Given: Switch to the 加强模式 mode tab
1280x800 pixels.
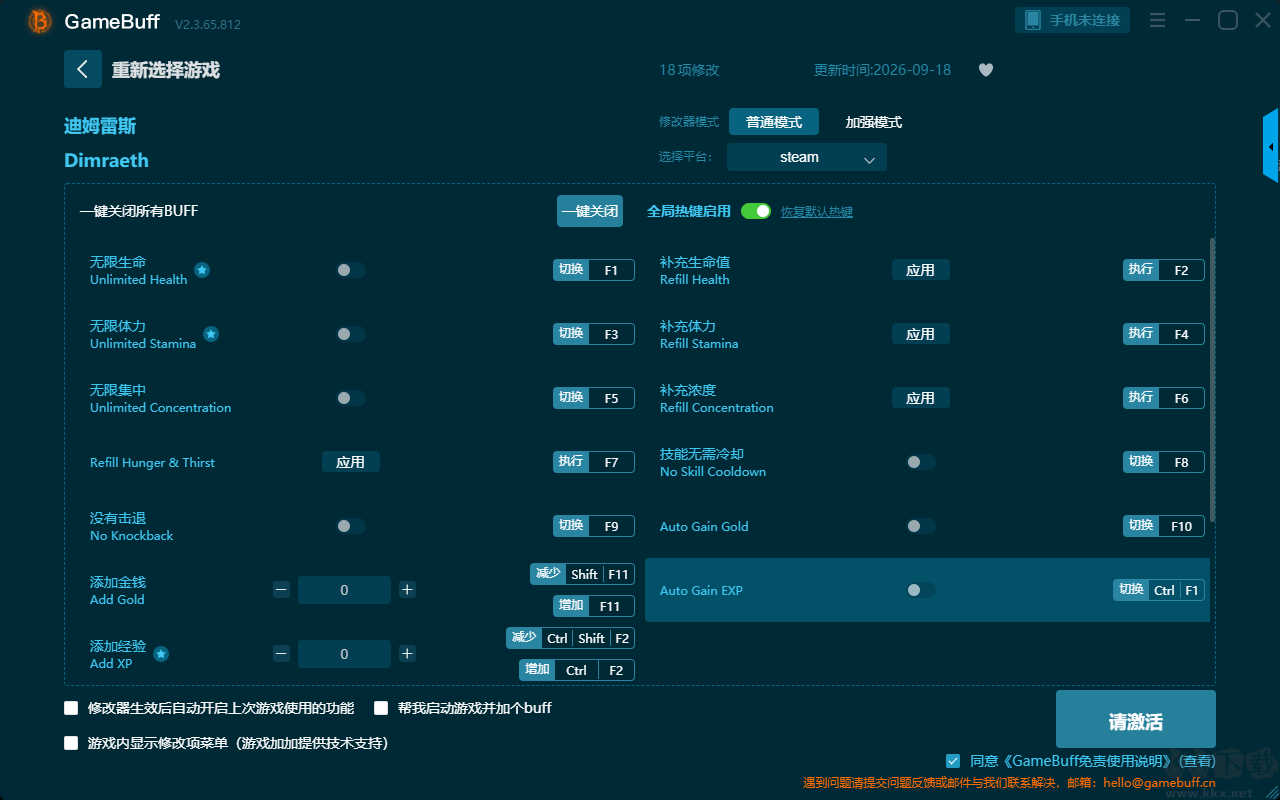Looking at the screenshot, I should 874,122.
